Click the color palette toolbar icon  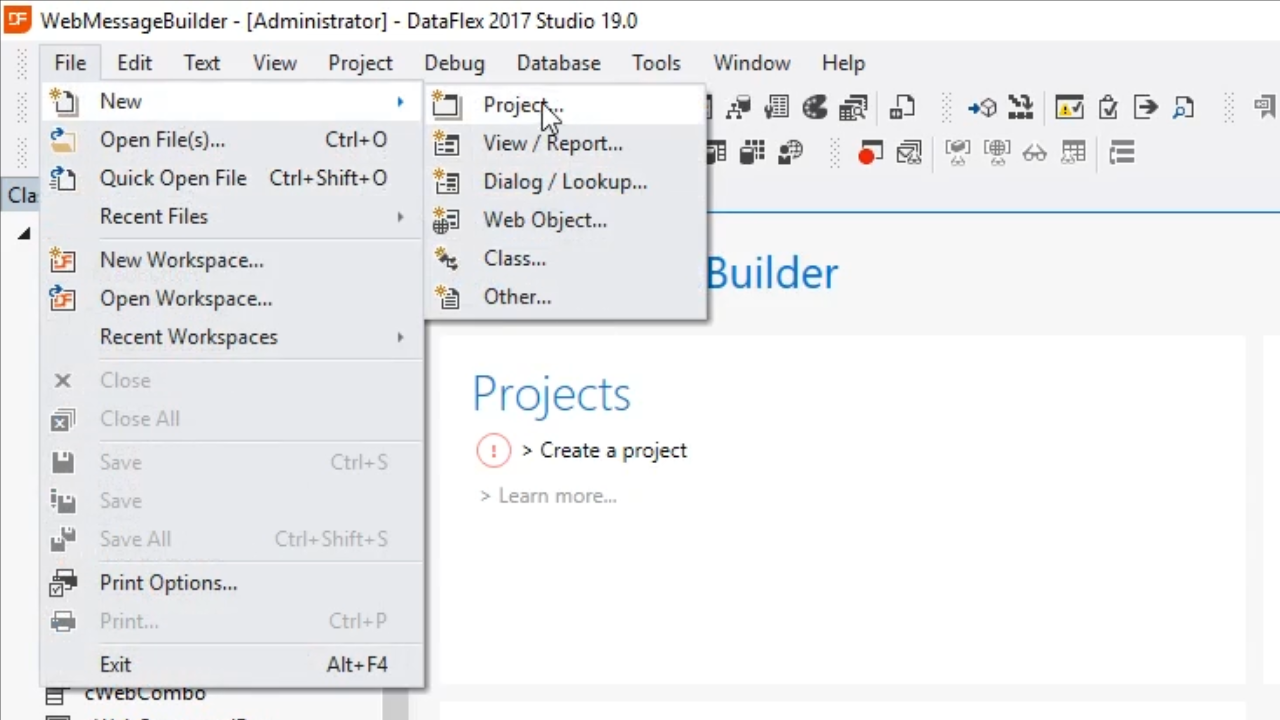click(815, 107)
